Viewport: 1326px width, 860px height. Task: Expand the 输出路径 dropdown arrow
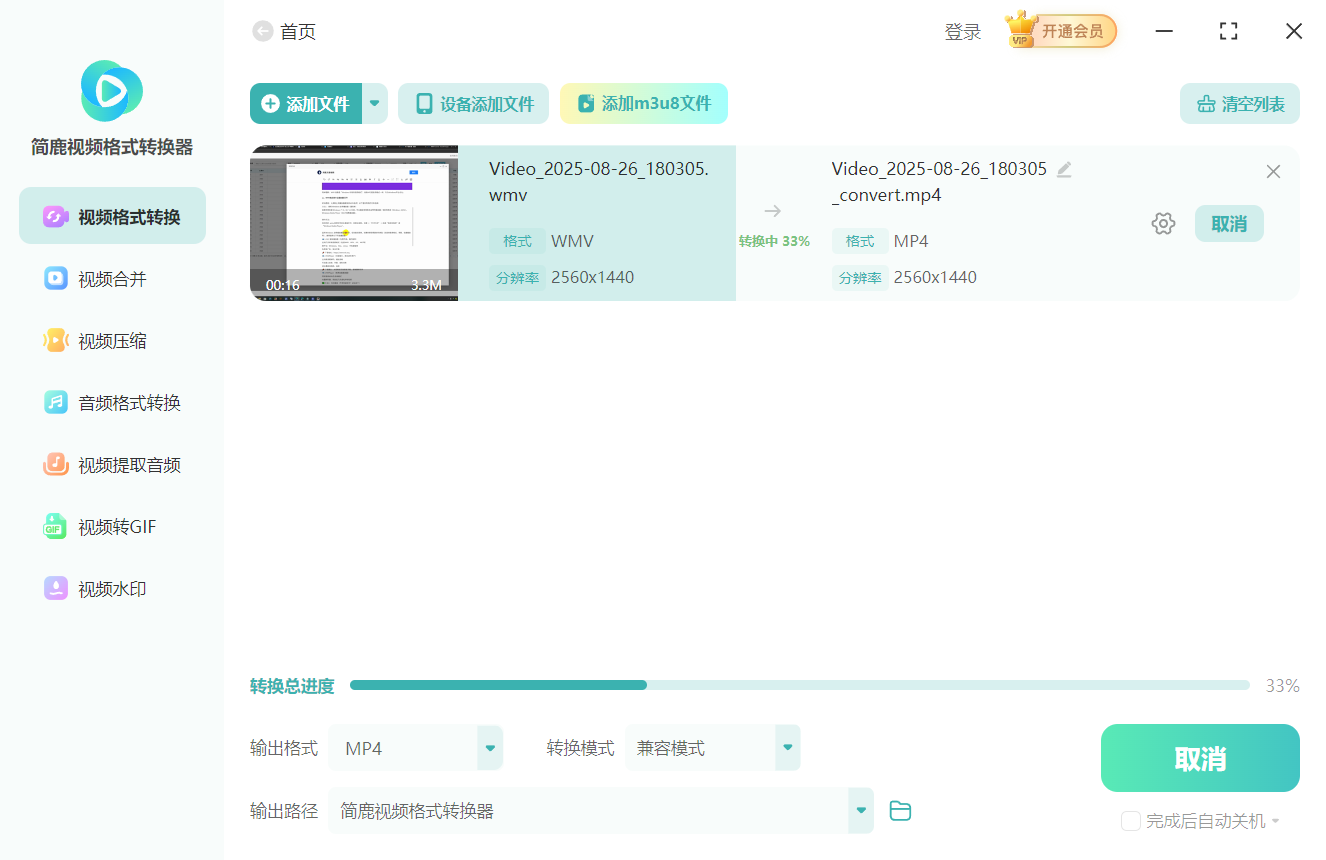[860, 811]
